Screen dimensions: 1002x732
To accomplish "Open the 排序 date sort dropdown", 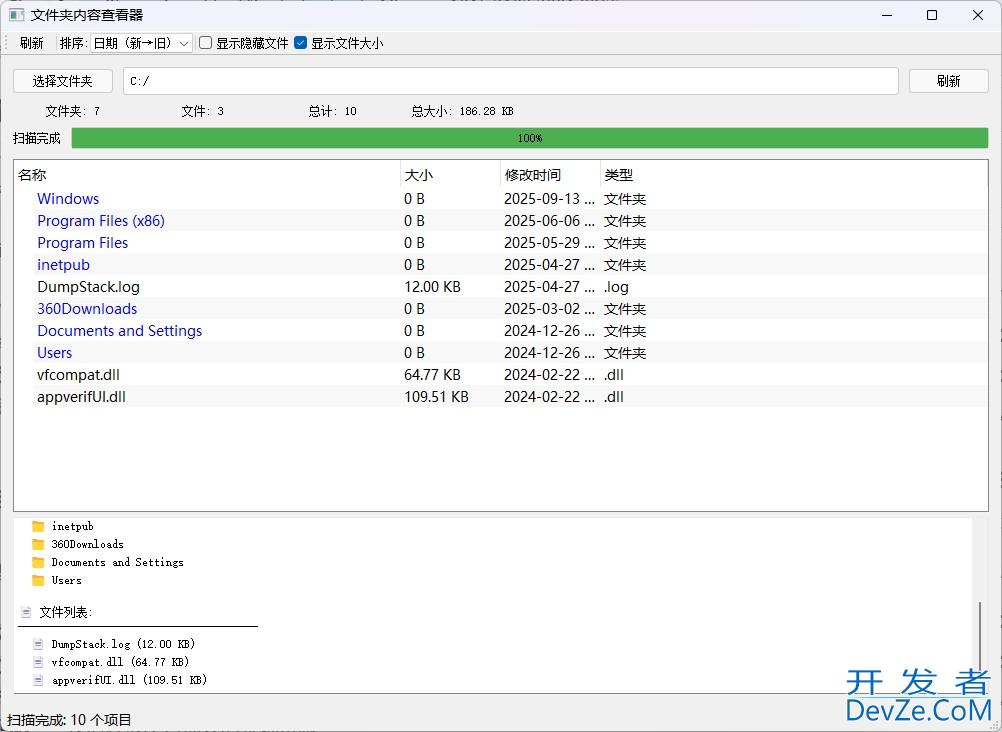I will coord(140,43).
